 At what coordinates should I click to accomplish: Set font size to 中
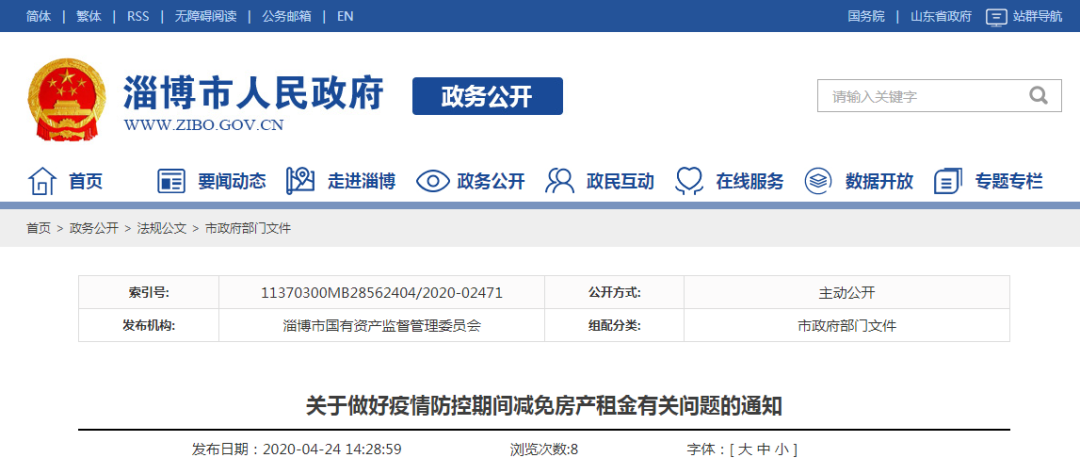tap(762, 450)
